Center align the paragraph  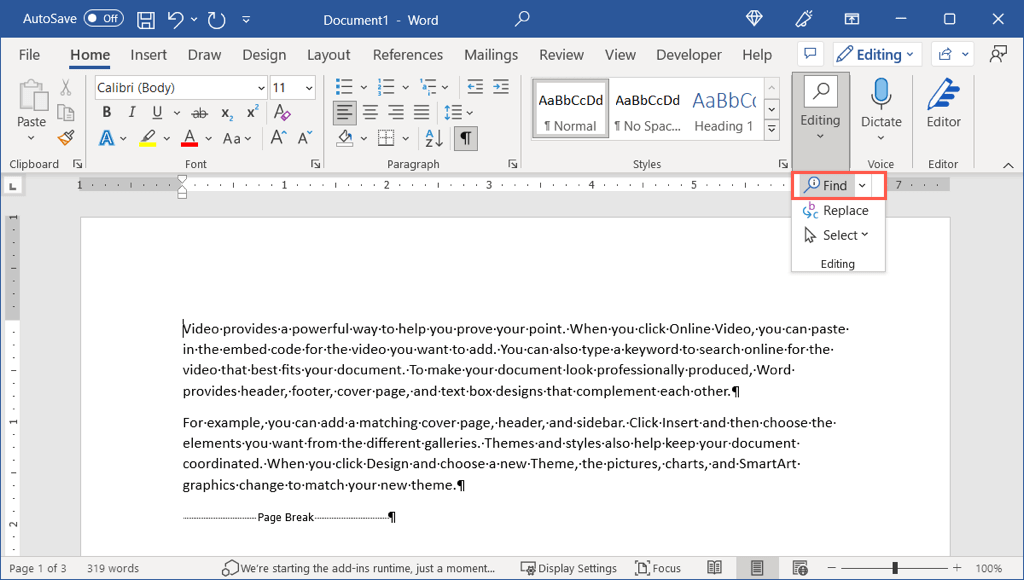click(370, 113)
